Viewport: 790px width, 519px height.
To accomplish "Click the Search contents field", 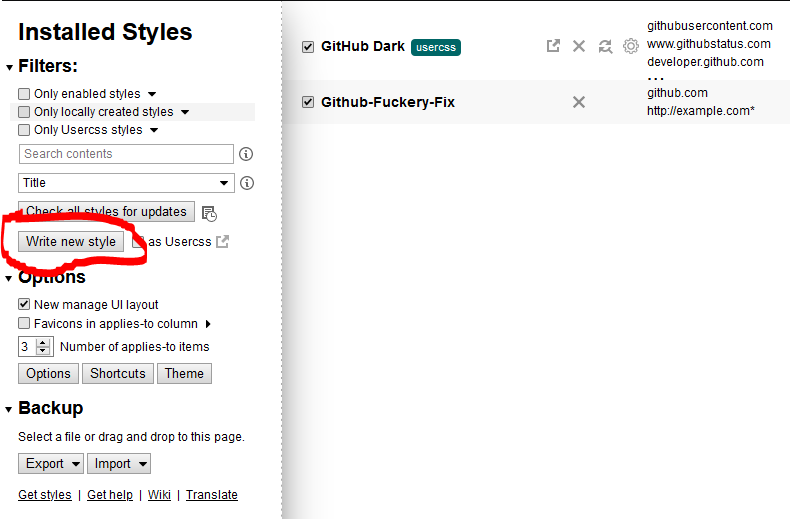I will pos(126,154).
